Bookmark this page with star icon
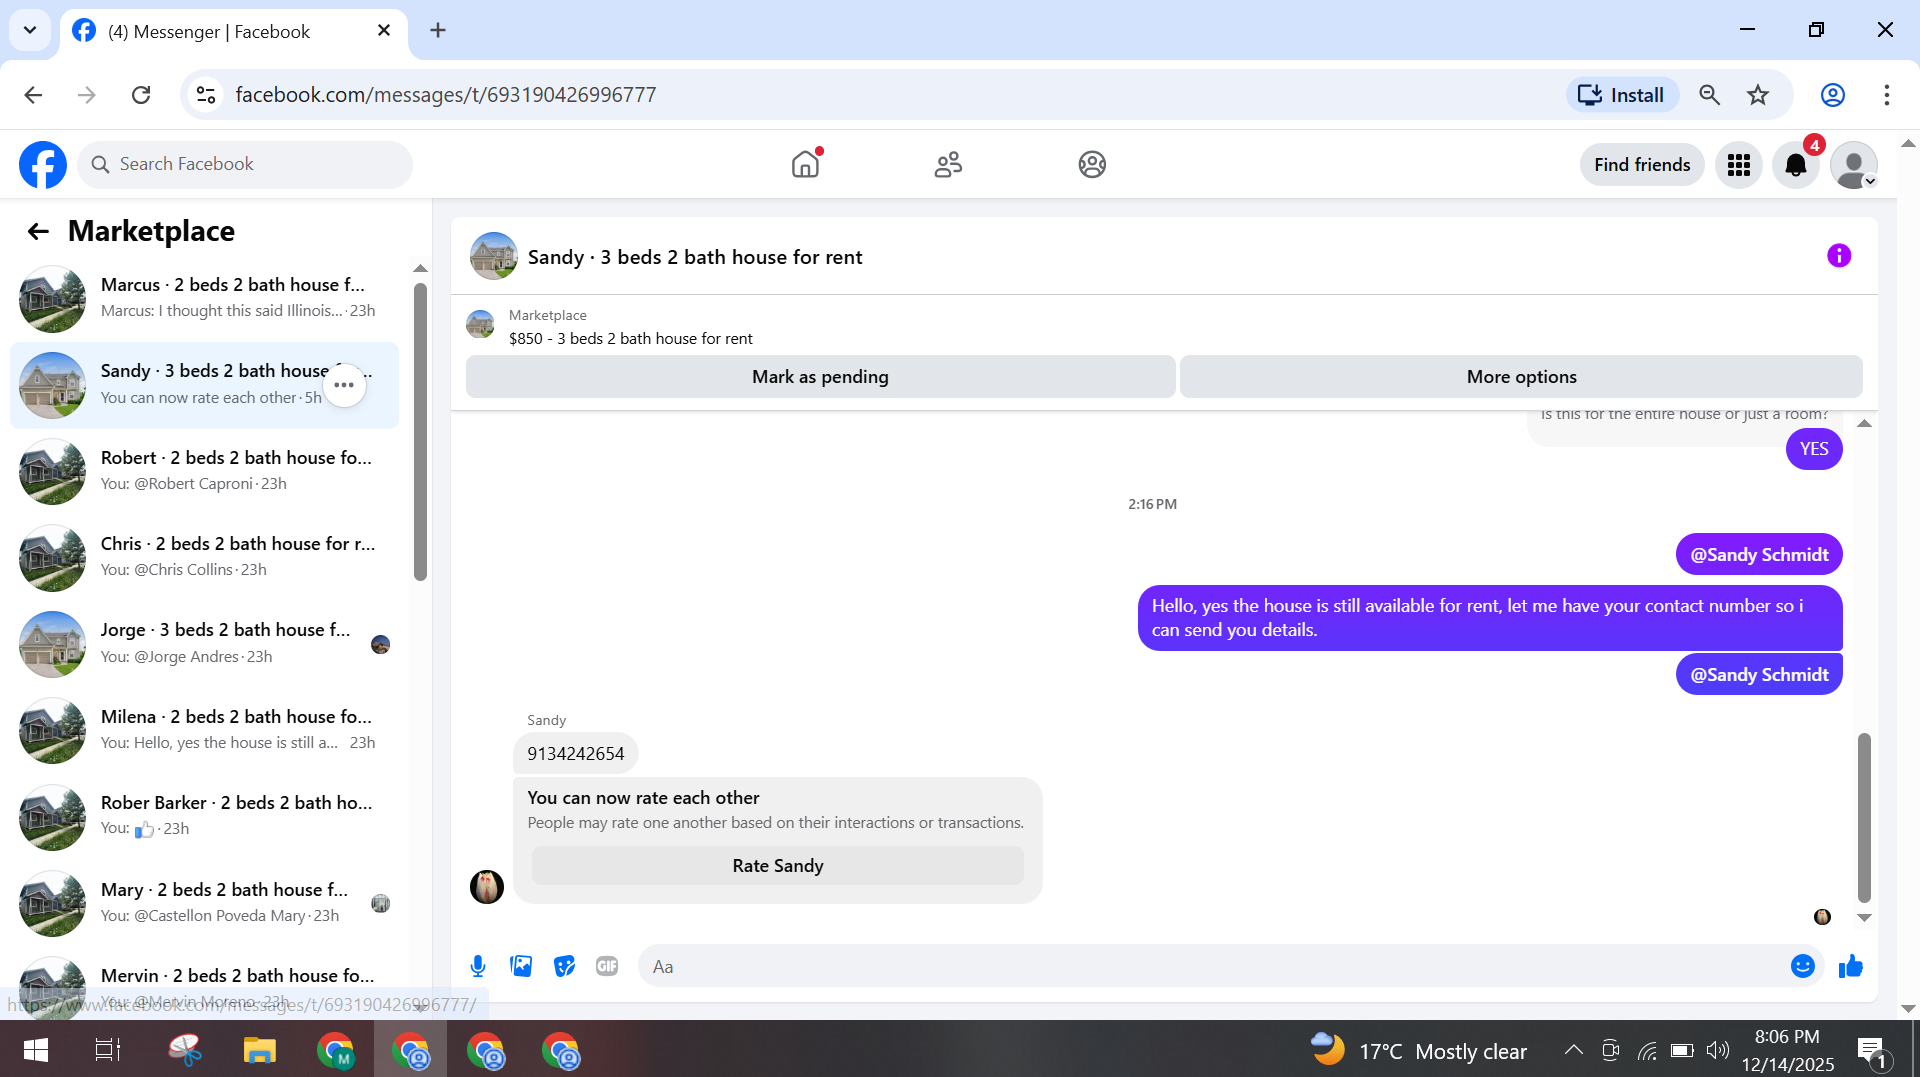1920x1077 pixels. 1758,95
